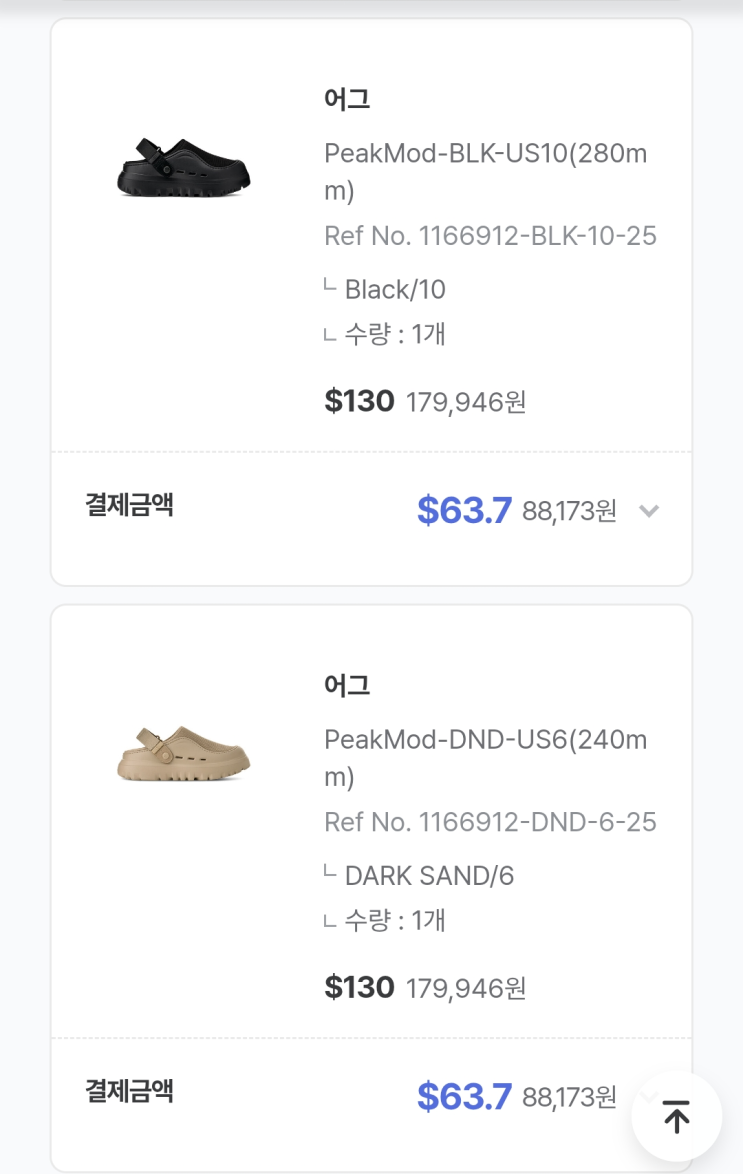Expand first item's payment amount chevron

click(x=649, y=512)
